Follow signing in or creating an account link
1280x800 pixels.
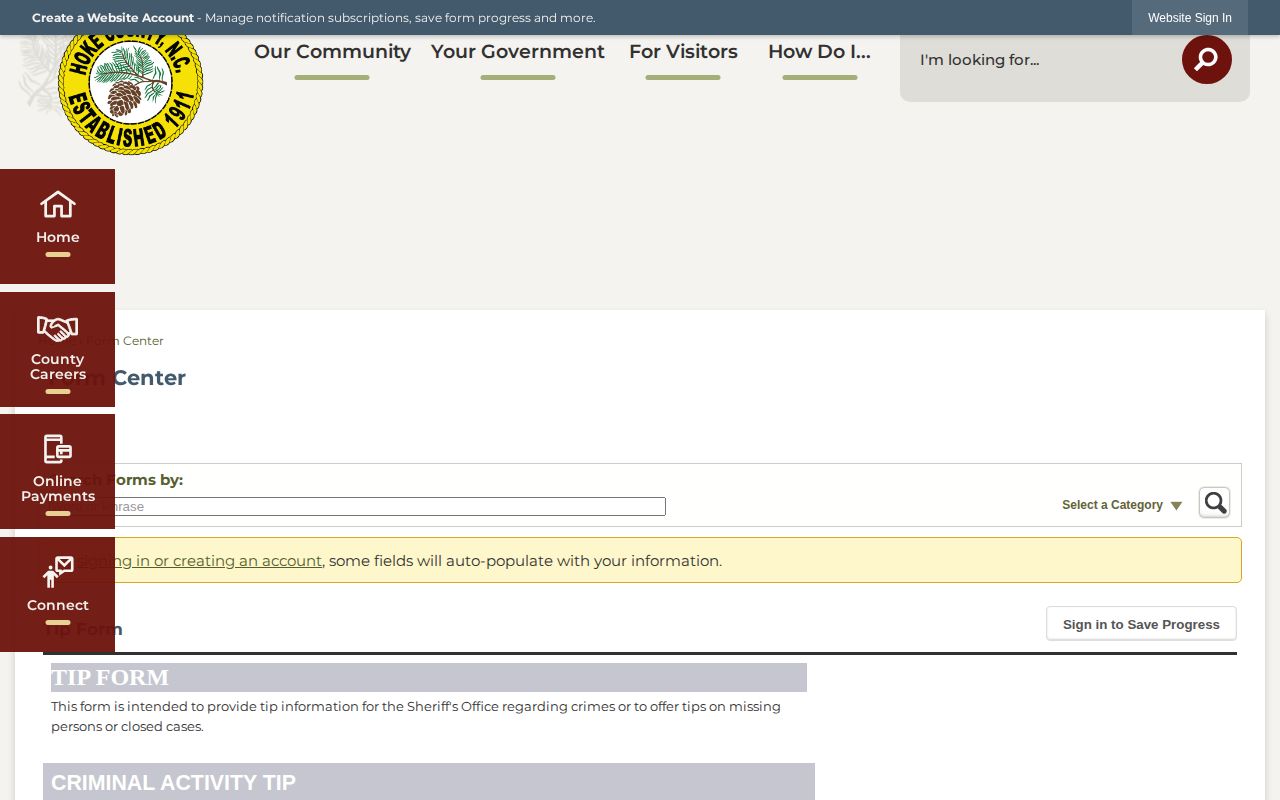click(200, 561)
